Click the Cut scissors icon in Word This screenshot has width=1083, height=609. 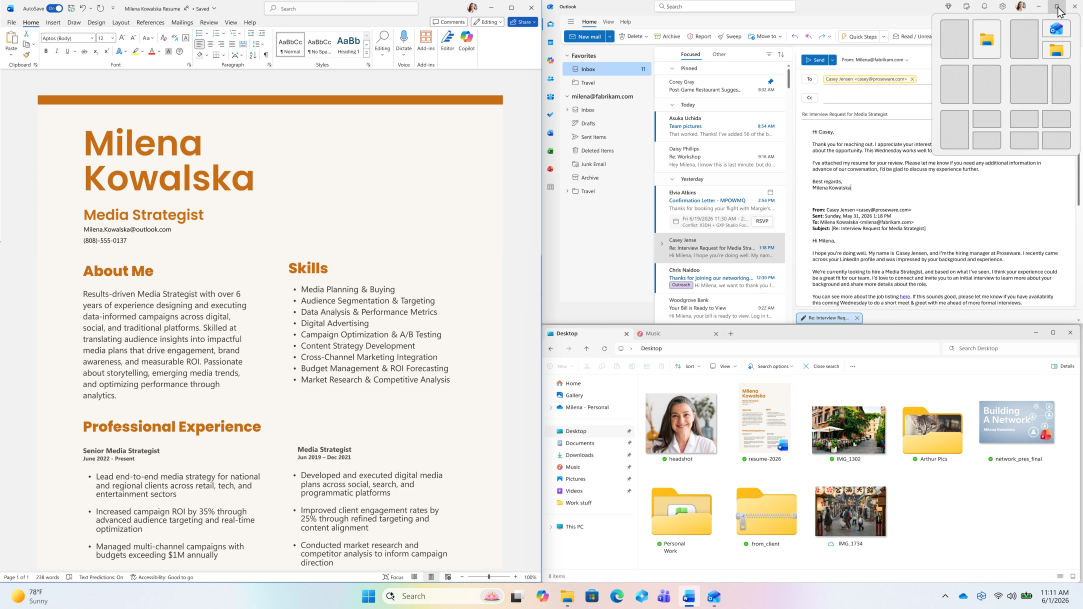26,34
